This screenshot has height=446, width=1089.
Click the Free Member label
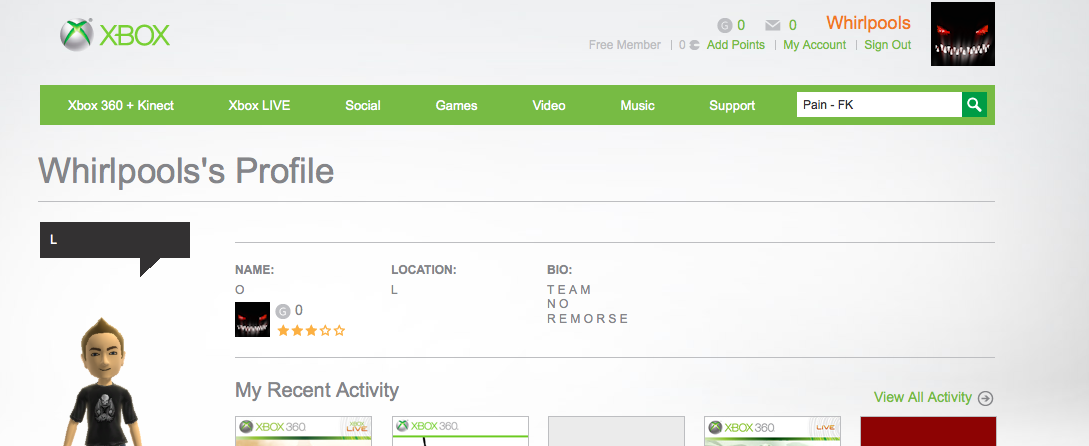[624, 45]
